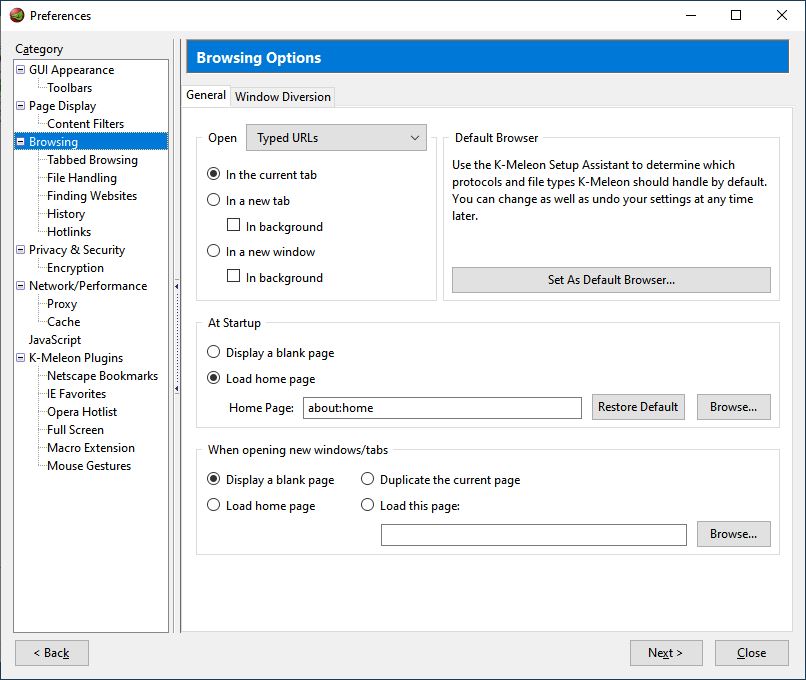Open History category

pyautogui.click(x=66, y=214)
